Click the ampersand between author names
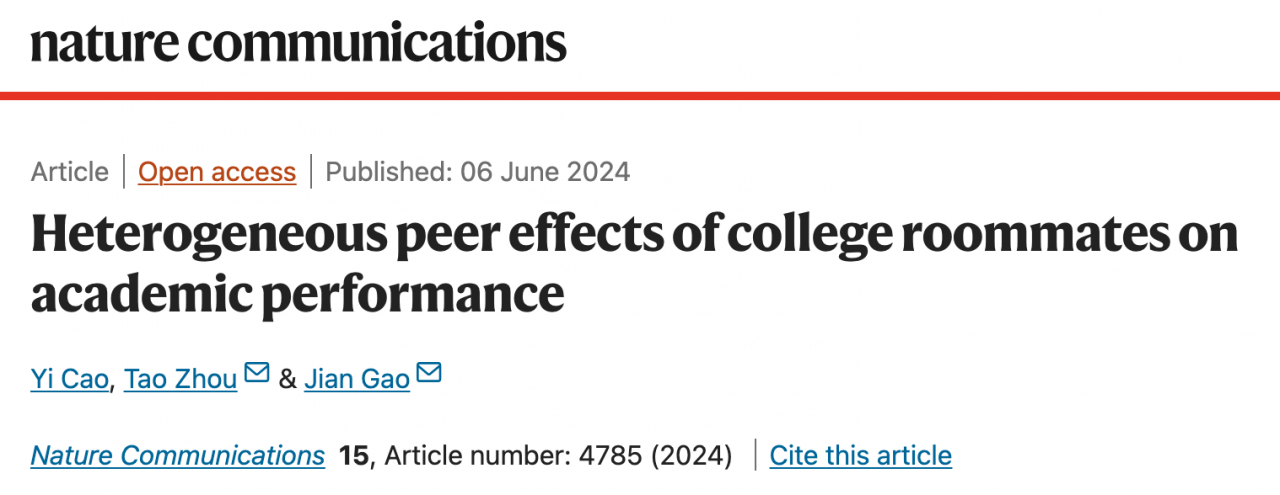 coord(287,379)
